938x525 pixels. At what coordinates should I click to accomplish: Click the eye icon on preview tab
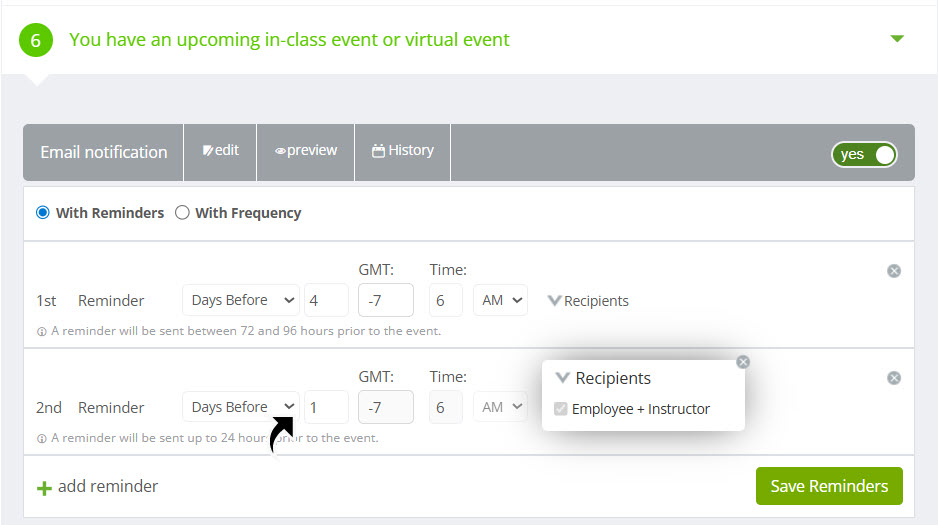280,151
